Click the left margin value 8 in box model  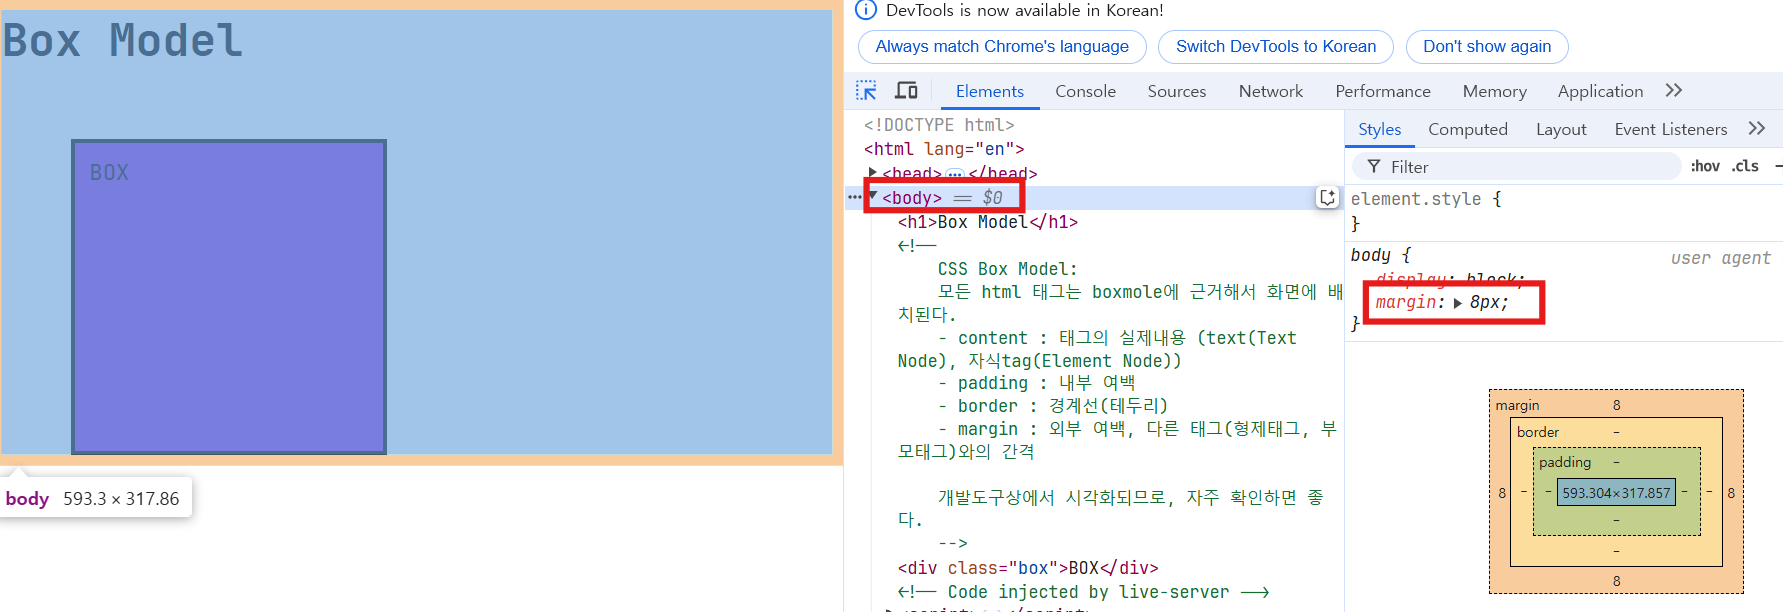pyautogui.click(x=1502, y=492)
